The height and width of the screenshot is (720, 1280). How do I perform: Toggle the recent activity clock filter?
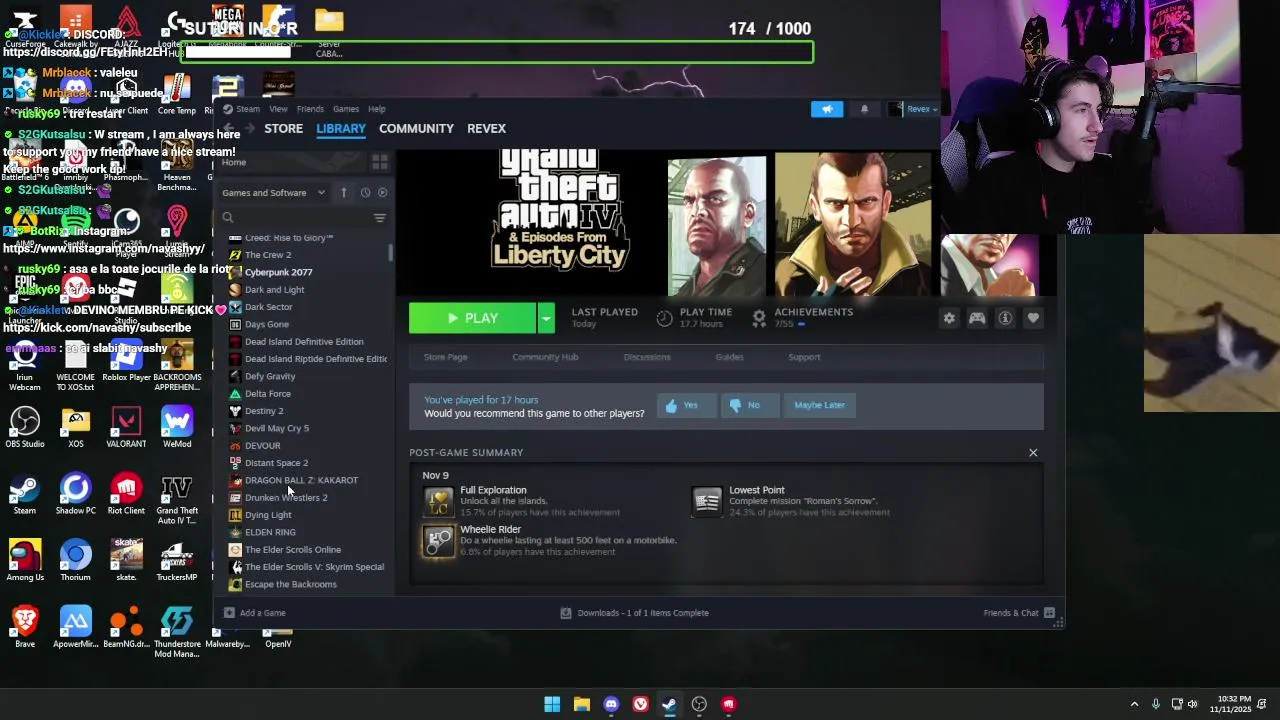click(365, 192)
